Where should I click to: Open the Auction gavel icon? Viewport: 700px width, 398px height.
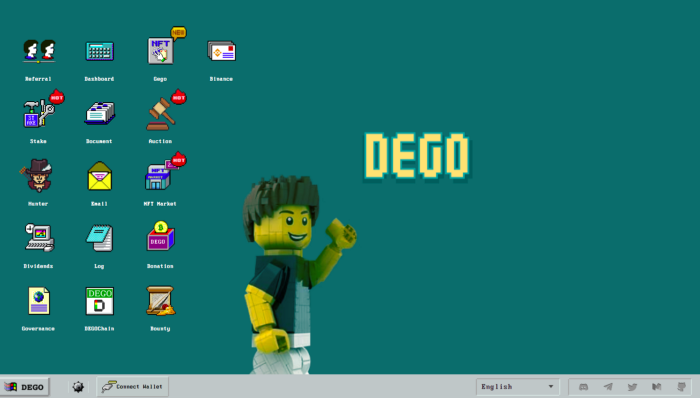[161, 114]
